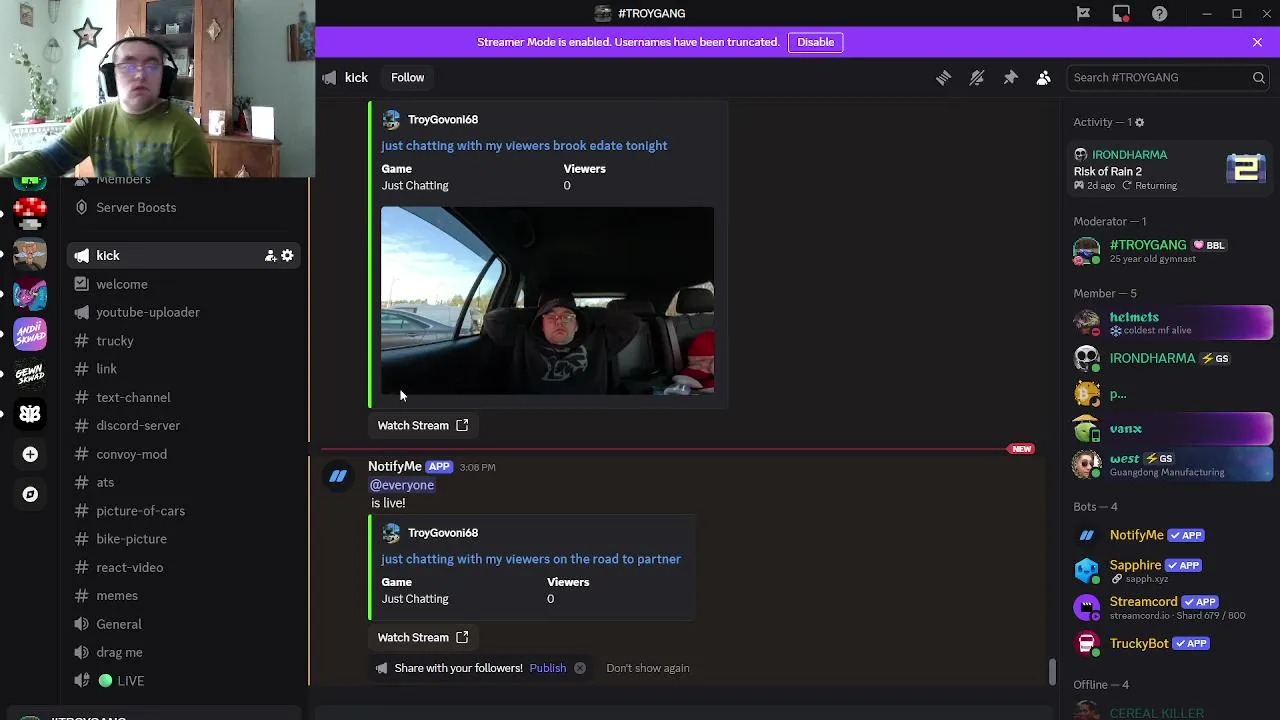Open vanx member profile
This screenshot has height=720, width=1280.
tap(1170, 429)
